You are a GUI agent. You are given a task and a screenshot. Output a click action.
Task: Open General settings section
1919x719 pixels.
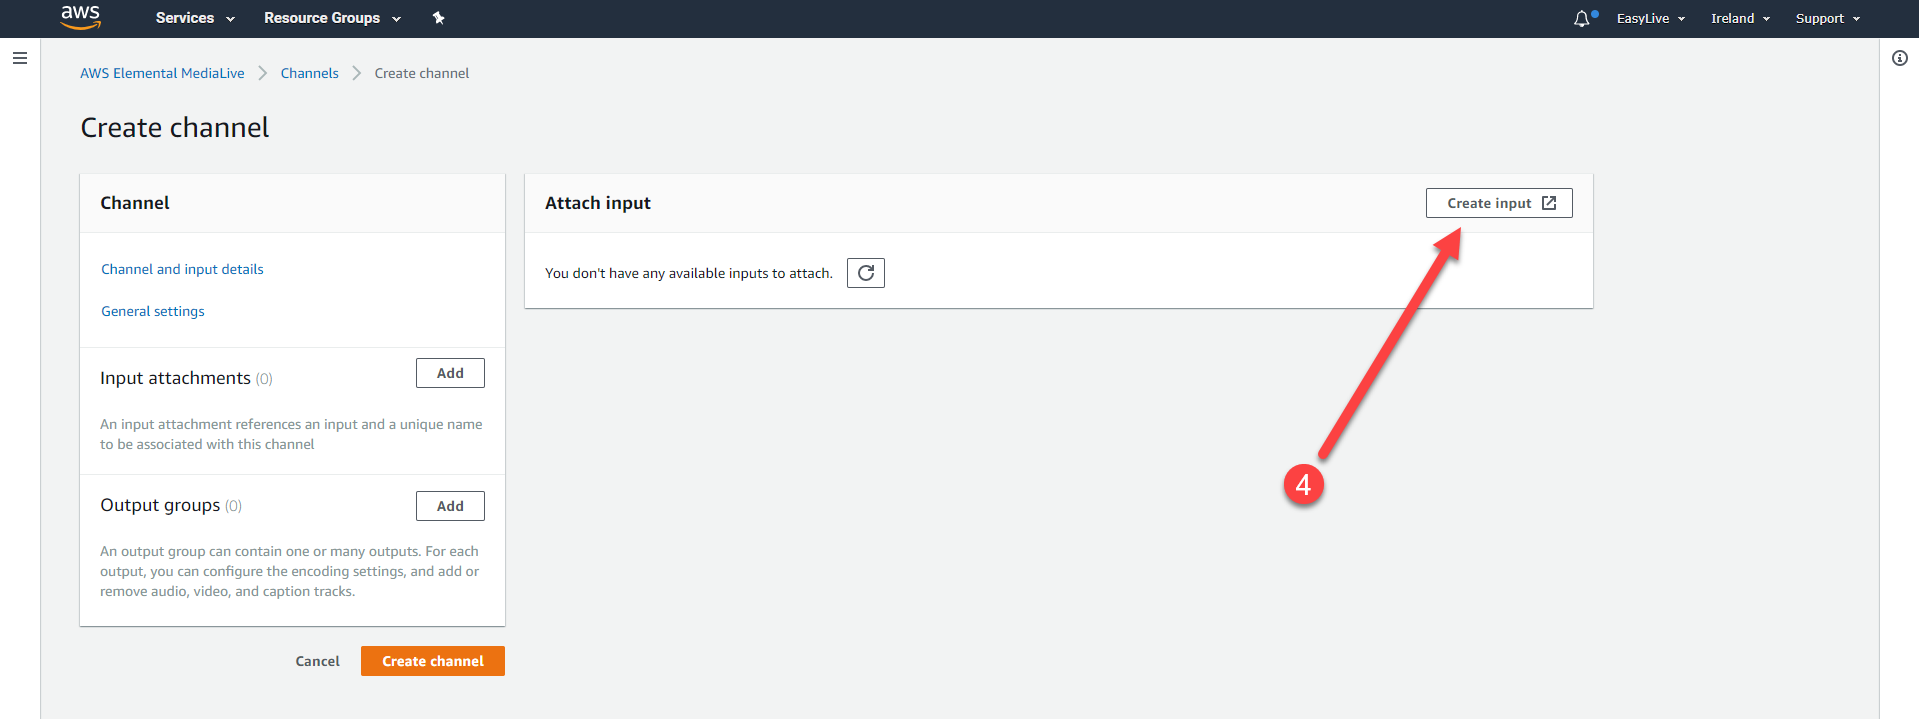[x=153, y=311]
